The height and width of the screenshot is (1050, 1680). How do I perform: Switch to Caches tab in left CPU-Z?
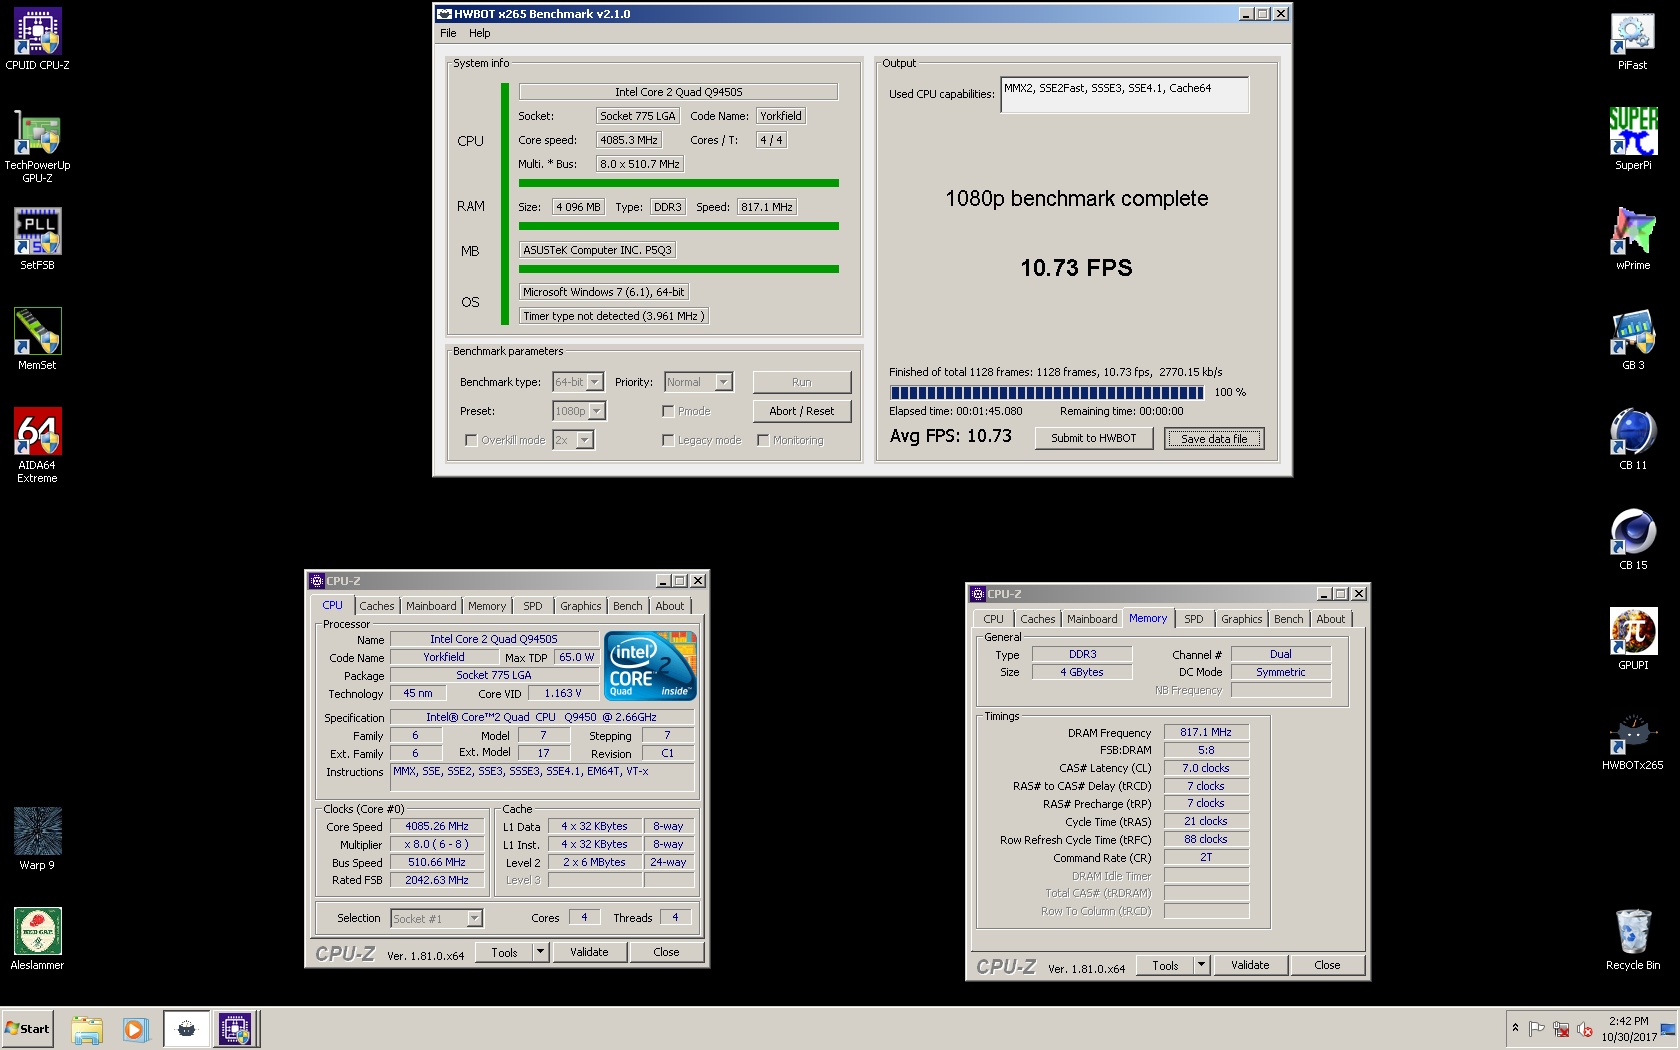click(377, 606)
